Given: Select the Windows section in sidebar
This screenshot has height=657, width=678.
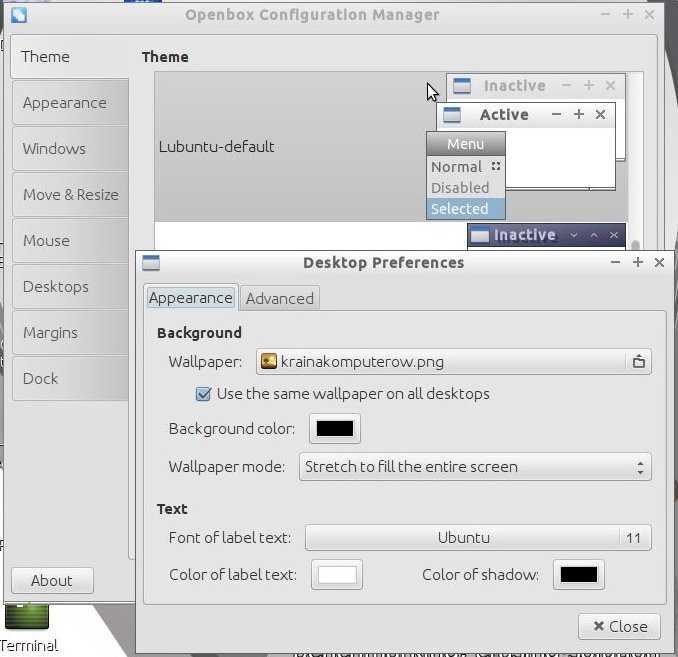Looking at the screenshot, I should point(70,148).
